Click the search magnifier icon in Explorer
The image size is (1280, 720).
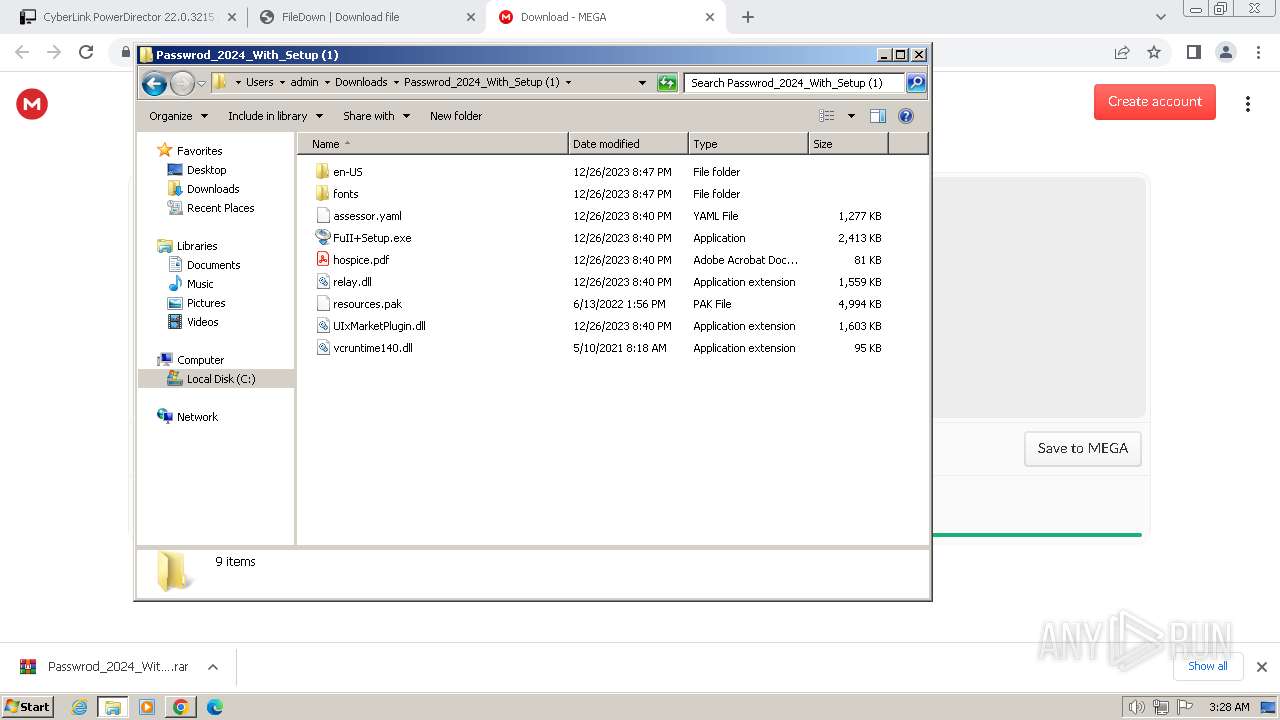[915, 83]
